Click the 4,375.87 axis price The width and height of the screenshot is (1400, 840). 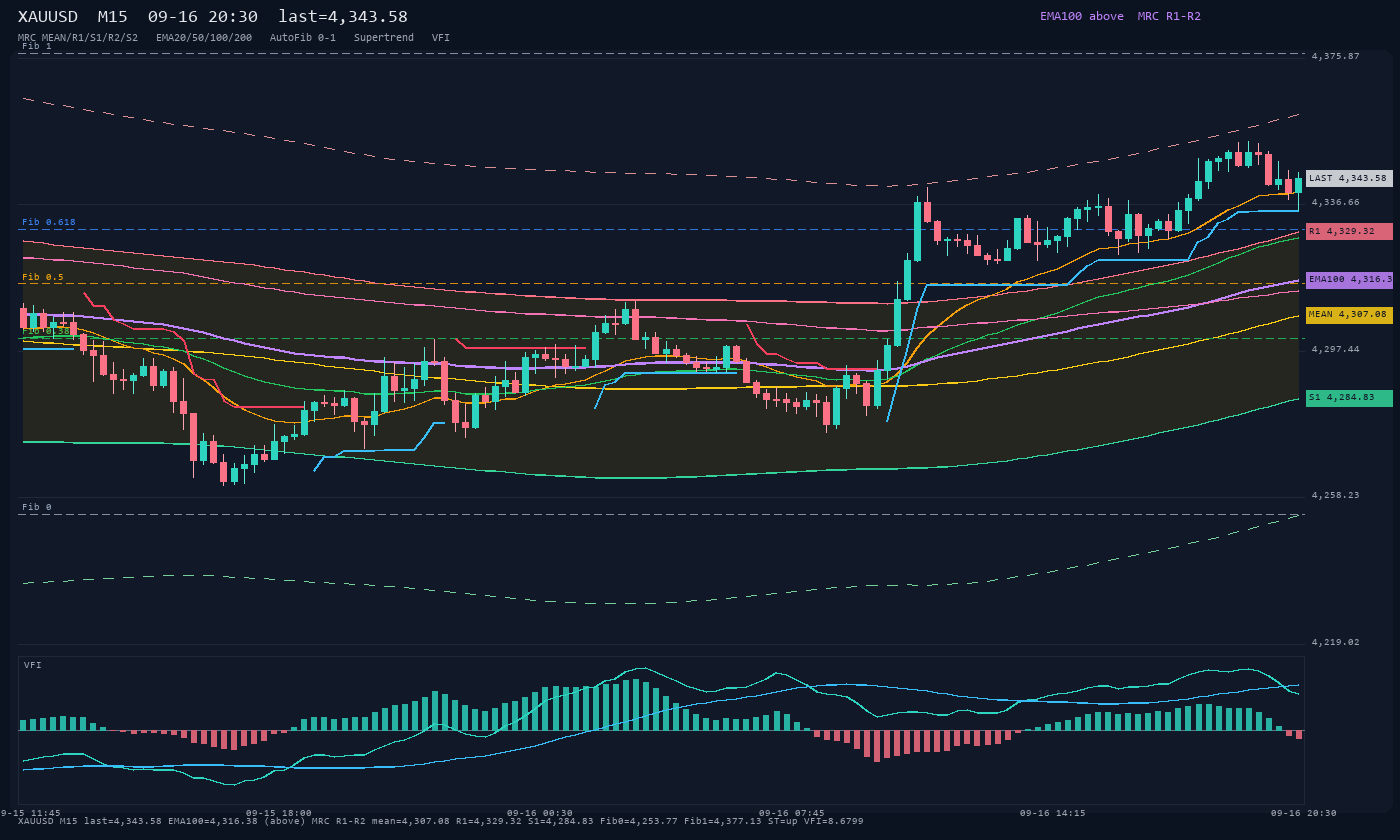point(1336,56)
